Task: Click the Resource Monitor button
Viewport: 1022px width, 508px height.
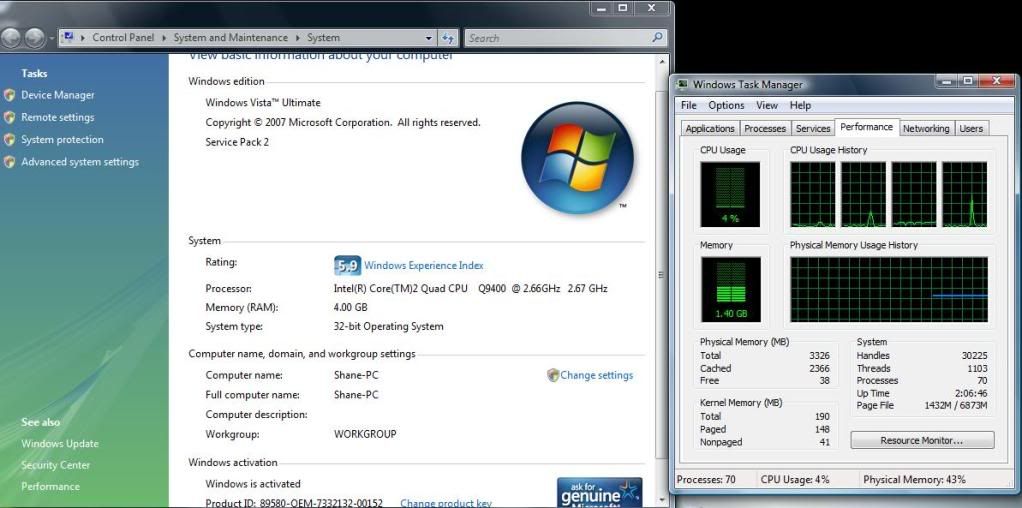Action: pos(922,440)
